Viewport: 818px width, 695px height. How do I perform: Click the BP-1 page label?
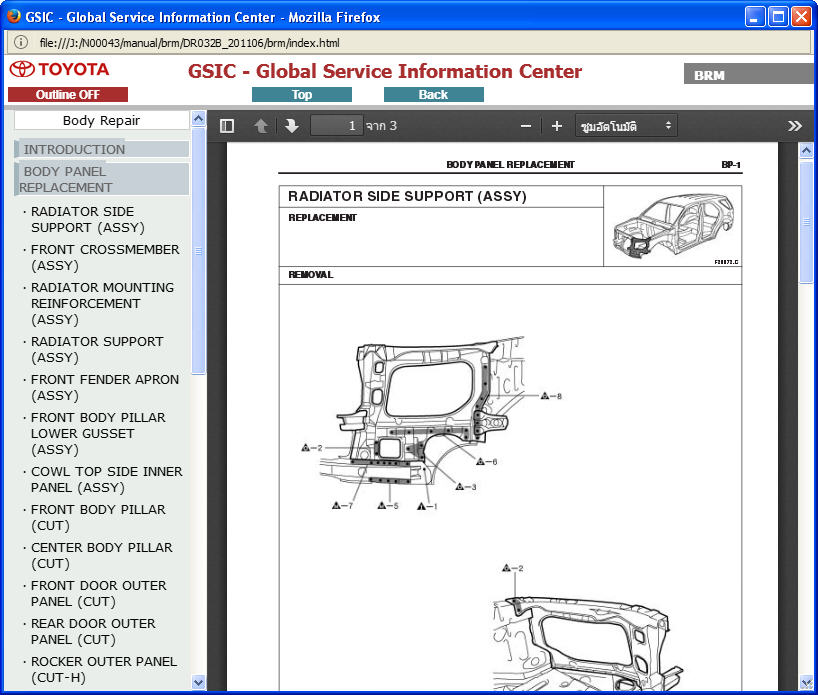click(x=731, y=164)
